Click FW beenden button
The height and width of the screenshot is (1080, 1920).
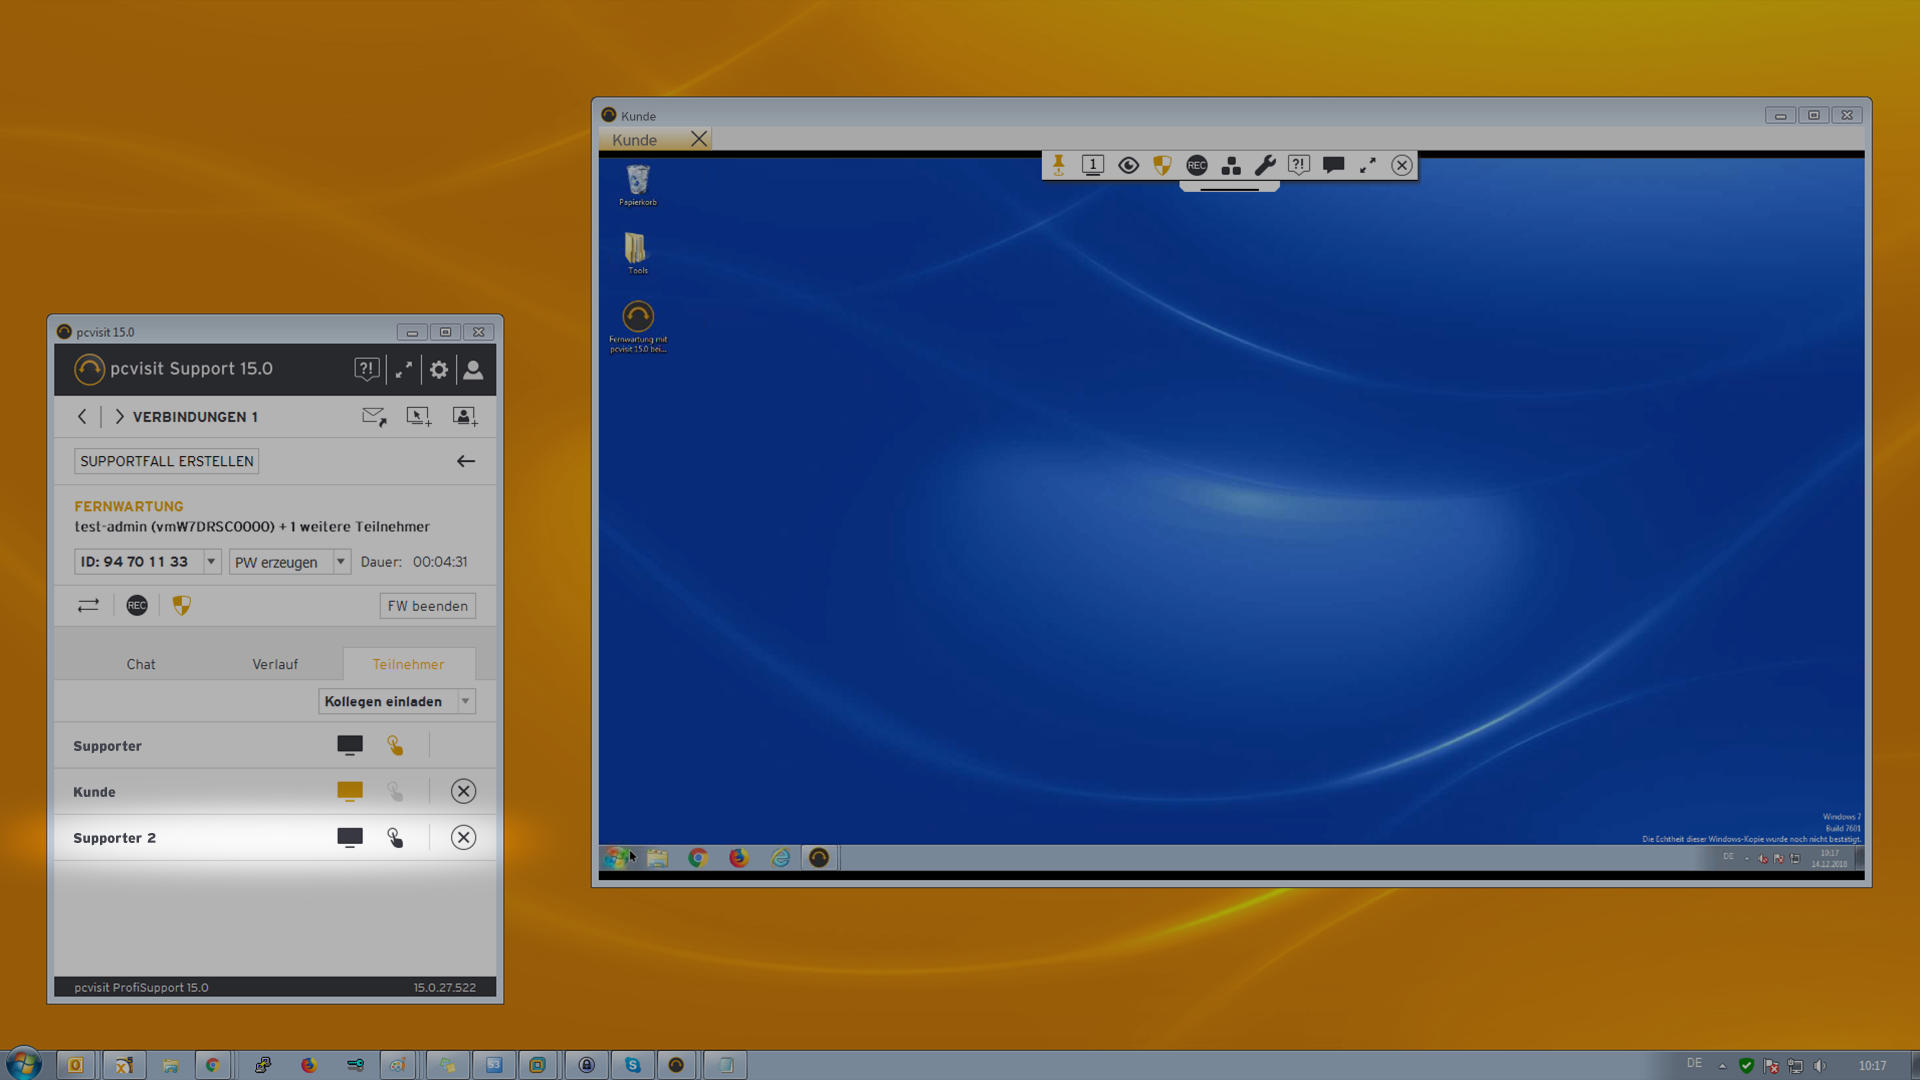[x=427, y=606]
